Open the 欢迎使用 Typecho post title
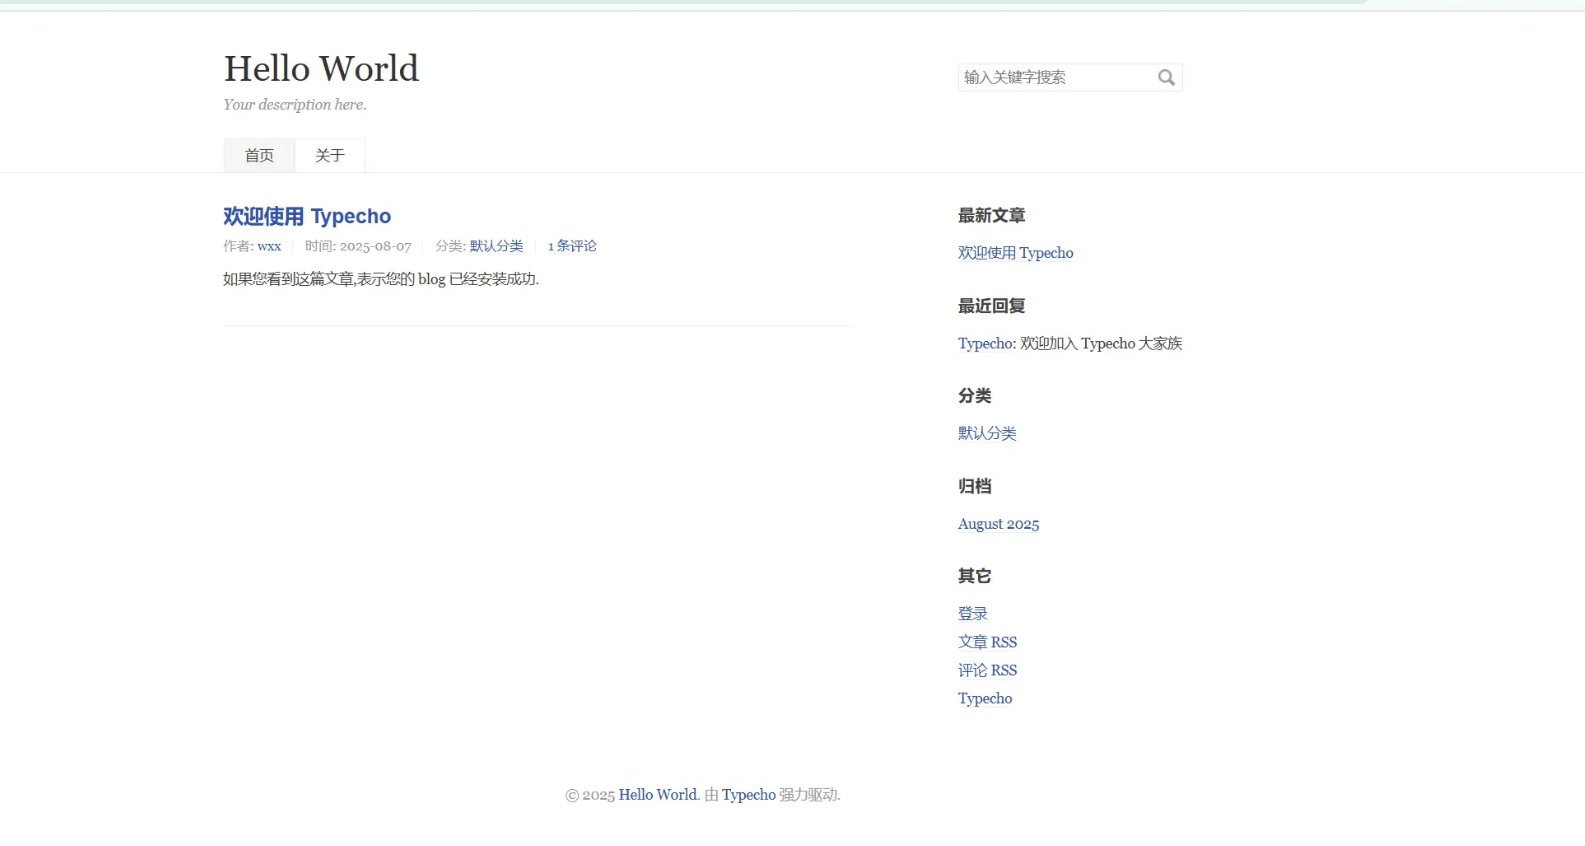This screenshot has width=1585, height=846. click(x=307, y=217)
